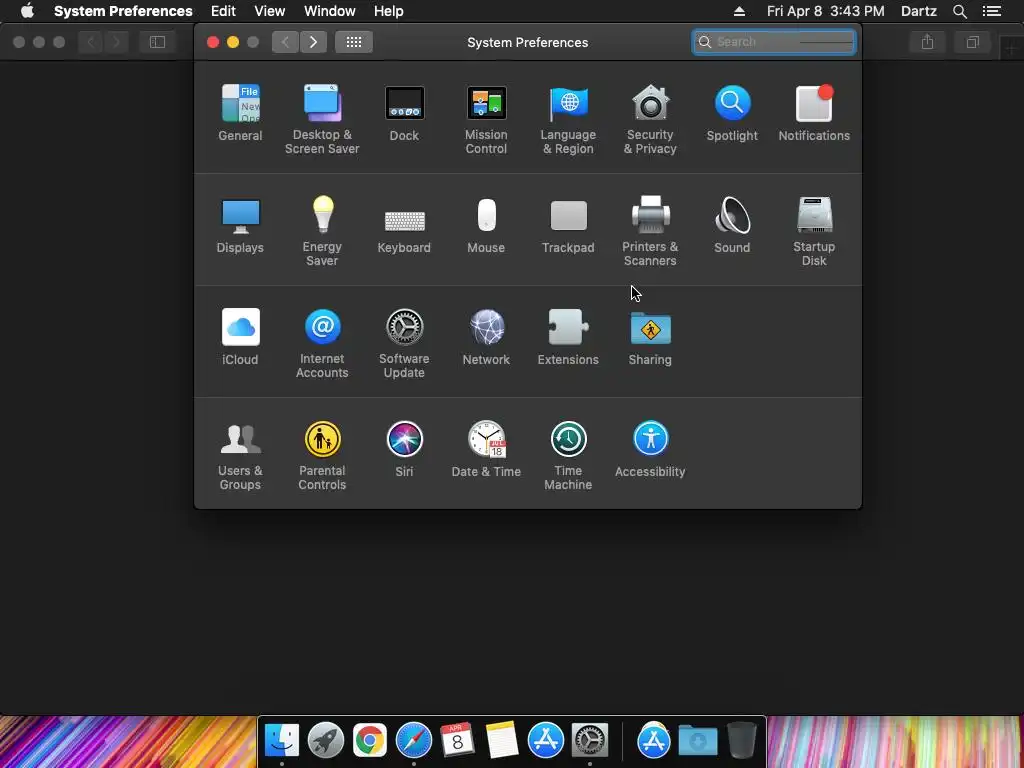The image size is (1024, 768).
Task: Open the blue App Store icon in the Dock
Action: pyautogui.click(x=545, y=740)
